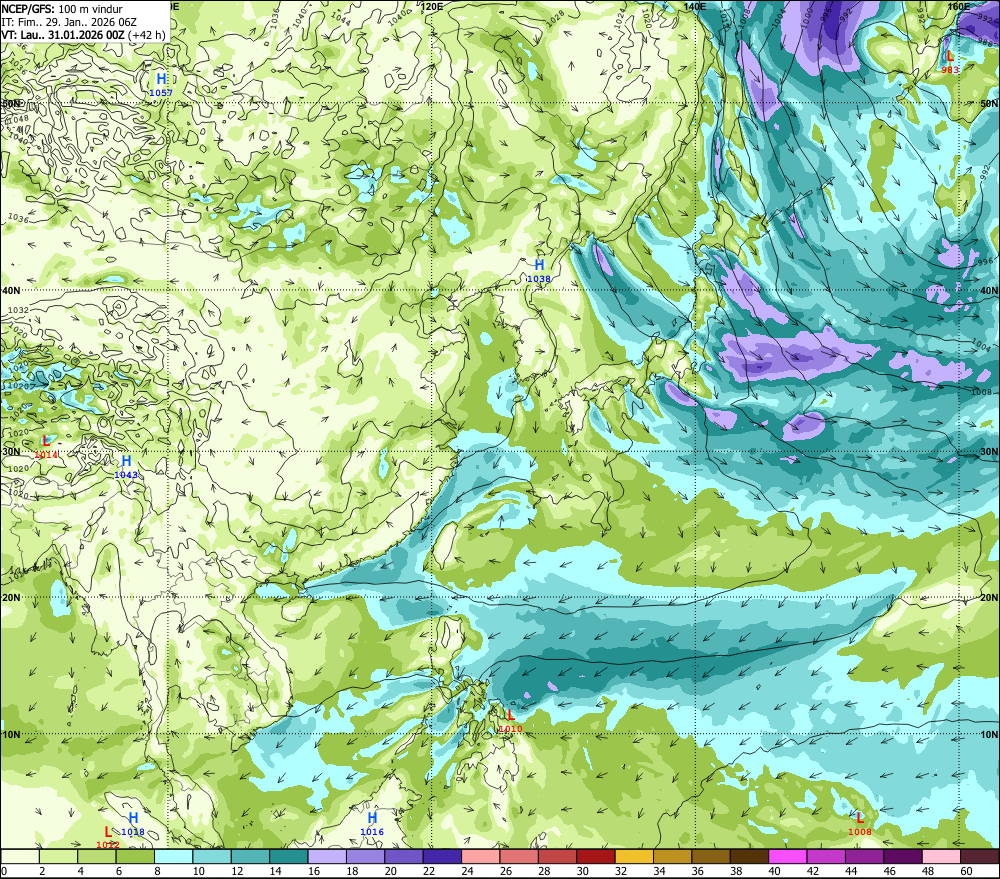This screenshot has height=879, width=1000.
Task: Click the initial time 'IT: Fim.. 29. Jan.. 2026 06Z'
Action: coord(69,22)
